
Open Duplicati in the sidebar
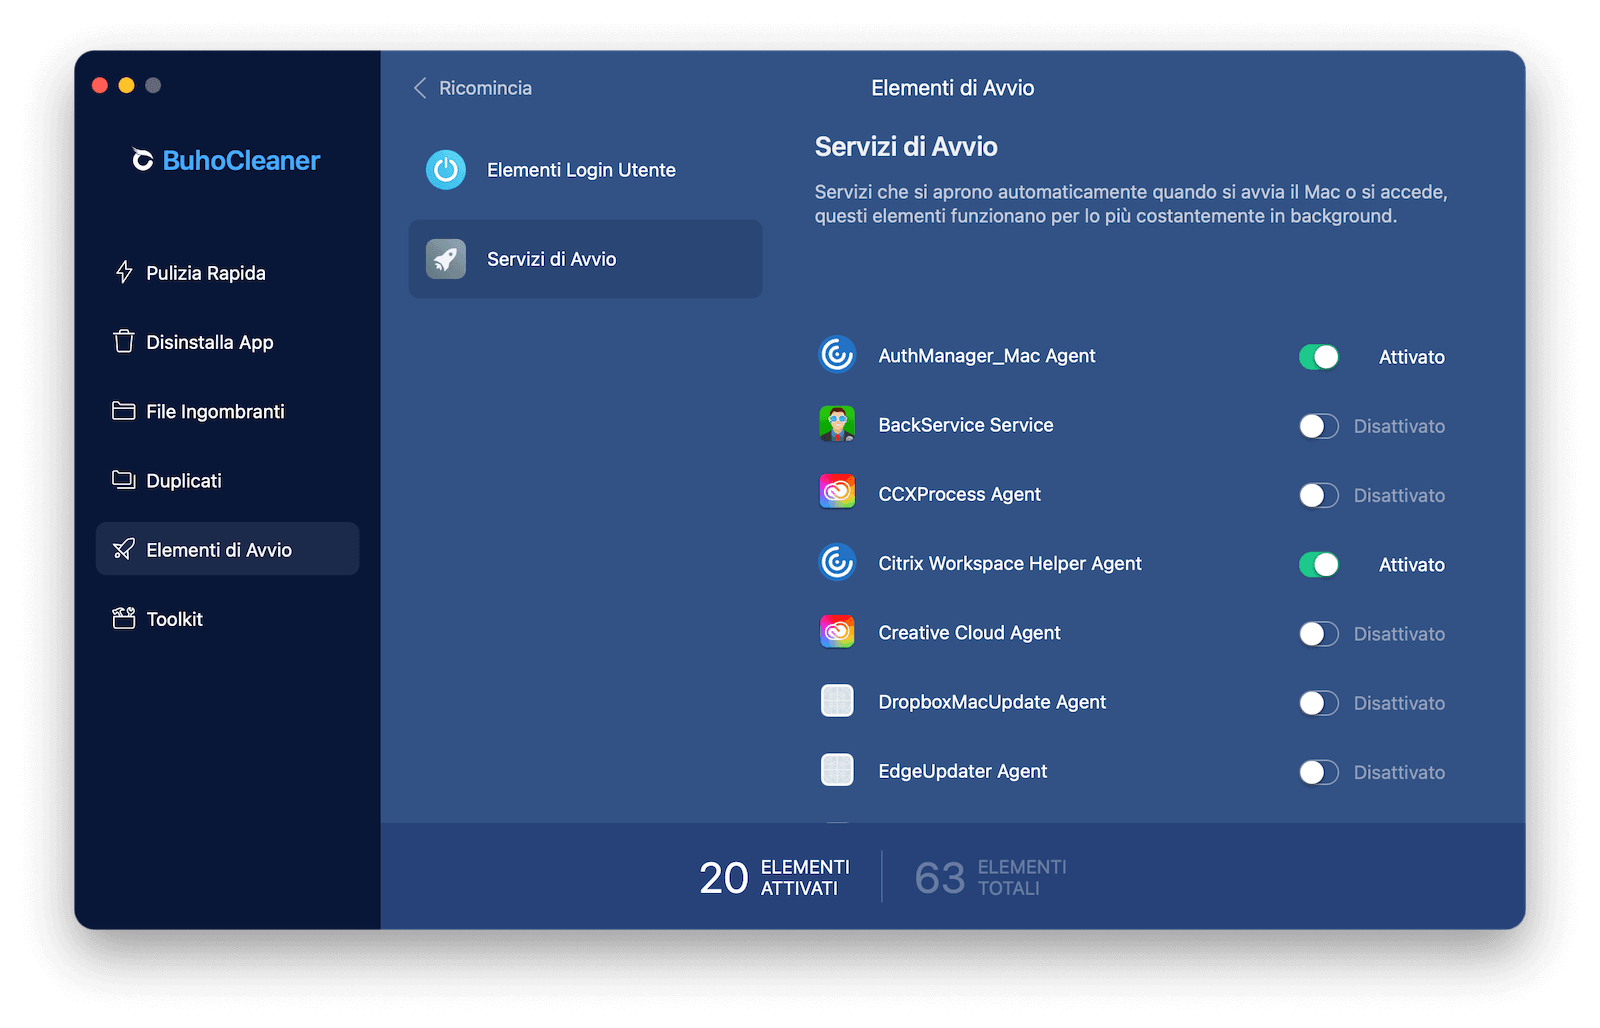[x=227, y=480]
